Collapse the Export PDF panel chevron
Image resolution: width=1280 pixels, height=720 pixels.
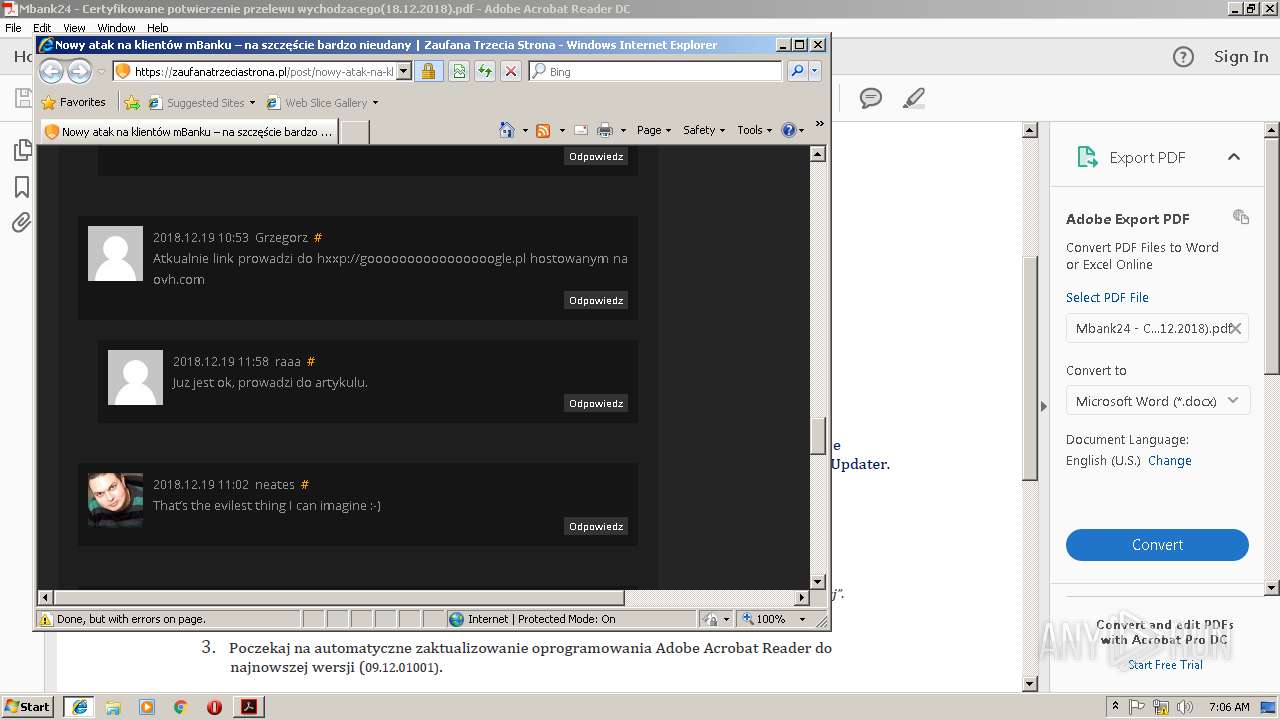[x=1234, y=157]
